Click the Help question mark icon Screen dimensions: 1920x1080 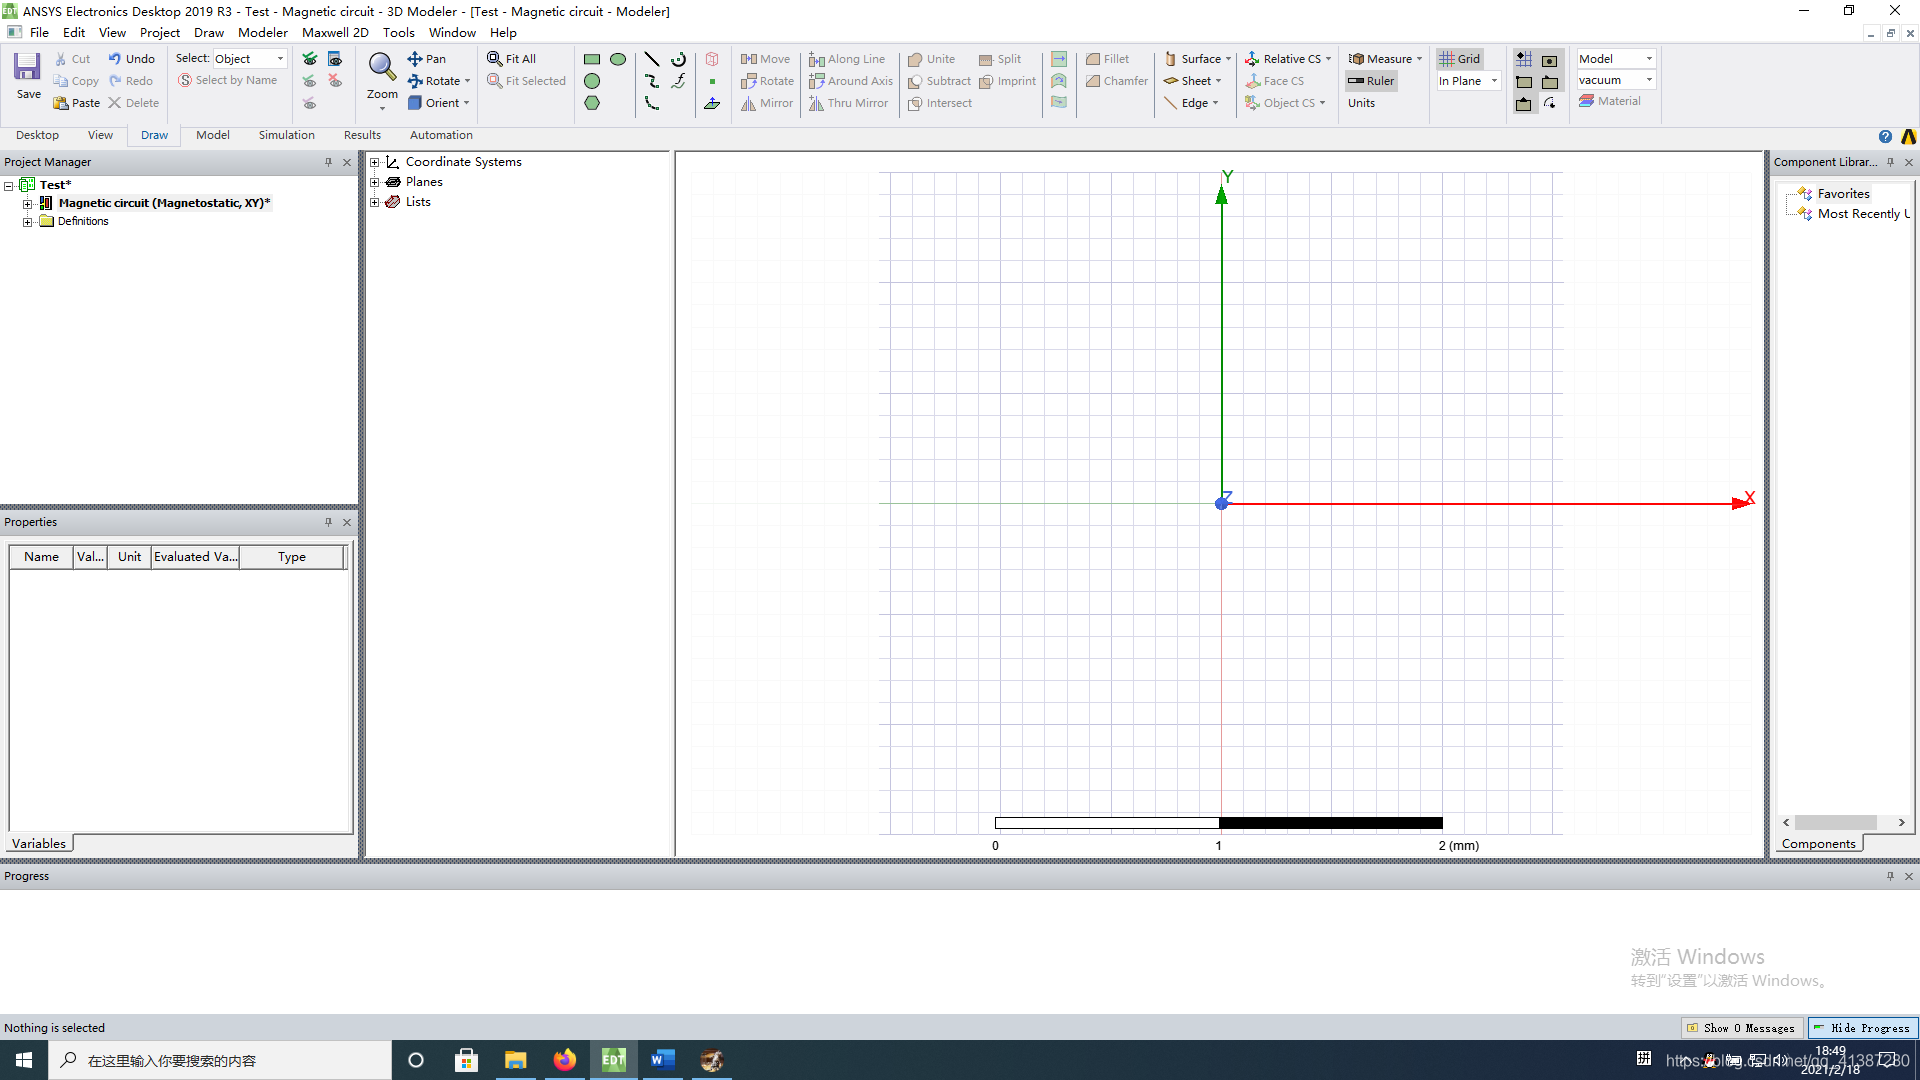(1885, 136)
